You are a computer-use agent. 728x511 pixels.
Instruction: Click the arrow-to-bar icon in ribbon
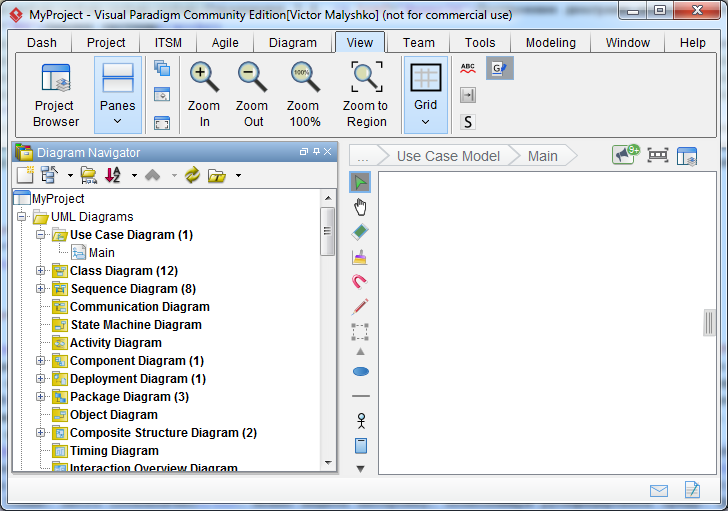468,95
